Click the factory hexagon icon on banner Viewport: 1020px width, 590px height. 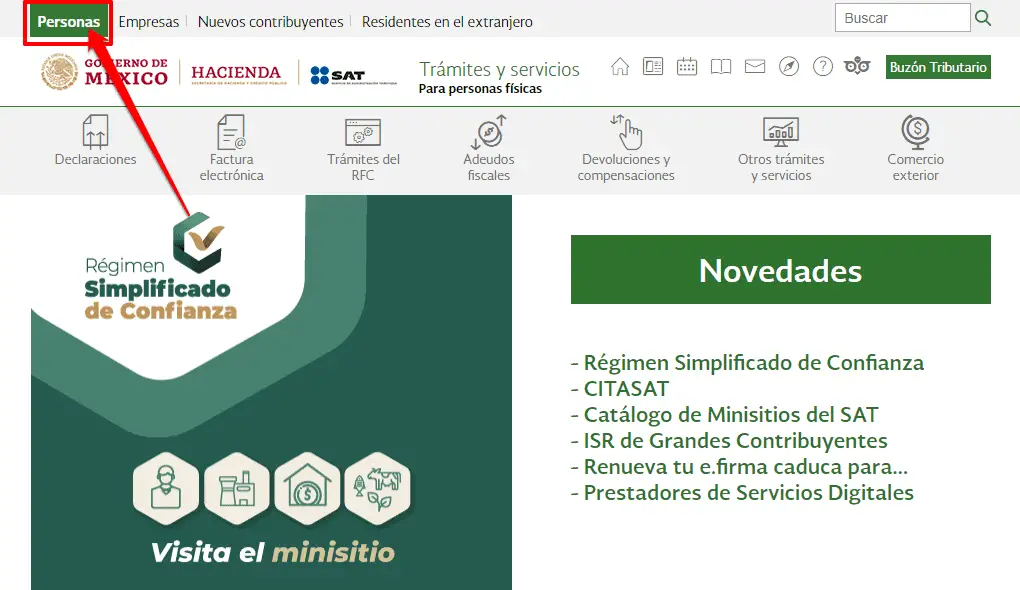tap(236, 489)
